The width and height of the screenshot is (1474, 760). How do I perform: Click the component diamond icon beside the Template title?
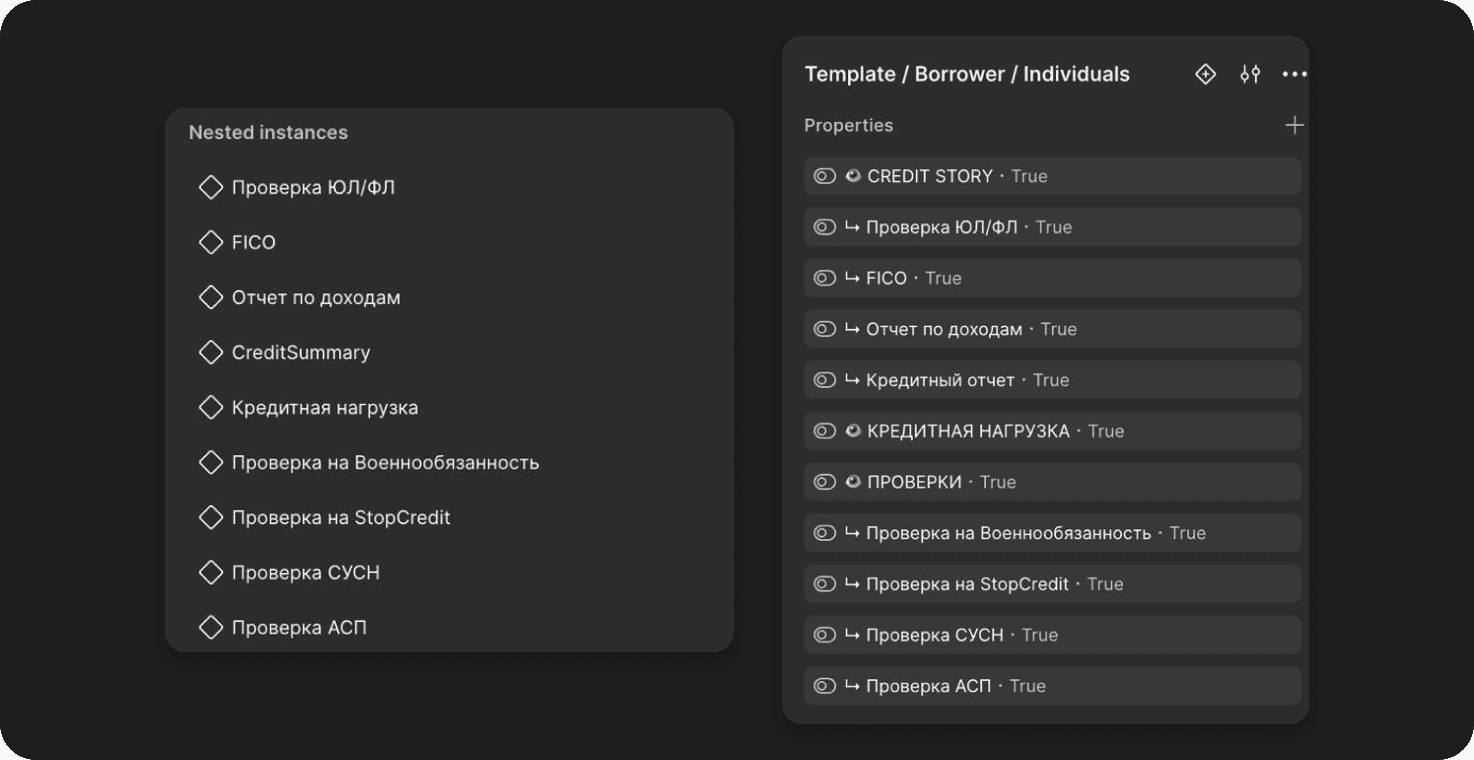click(x=1205, y=74)
